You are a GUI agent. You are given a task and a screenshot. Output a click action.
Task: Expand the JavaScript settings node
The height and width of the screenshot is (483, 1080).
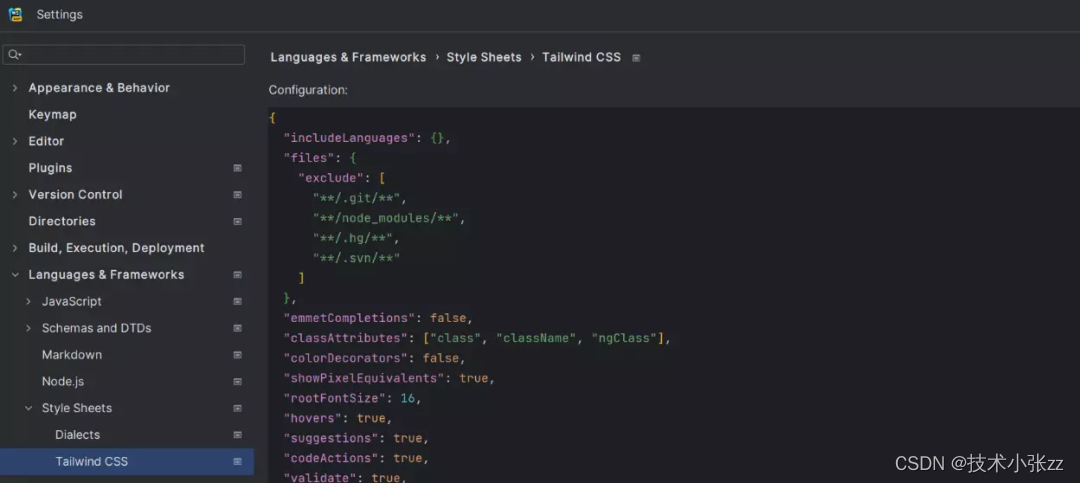[28, 302]
